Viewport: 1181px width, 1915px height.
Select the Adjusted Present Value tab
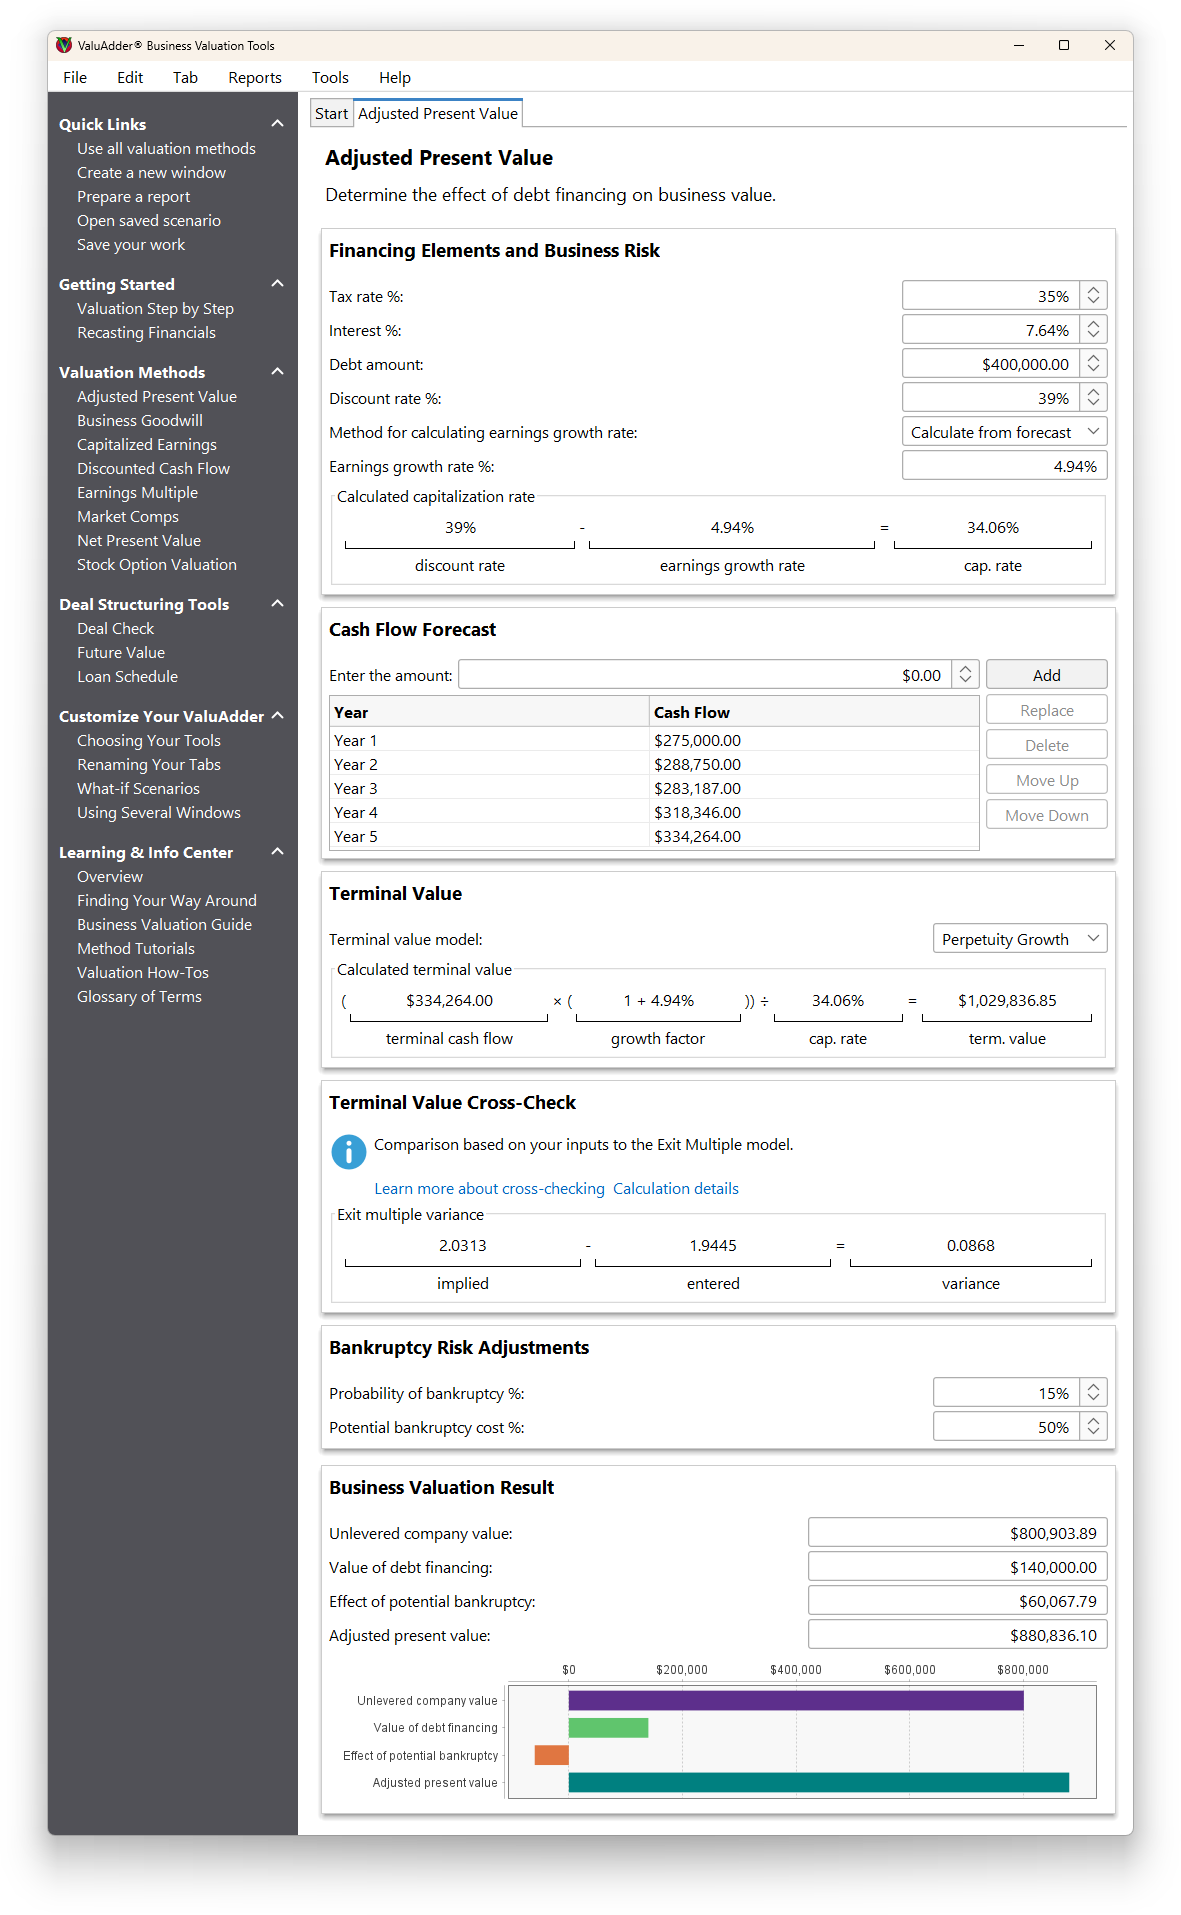coord(438,113)
